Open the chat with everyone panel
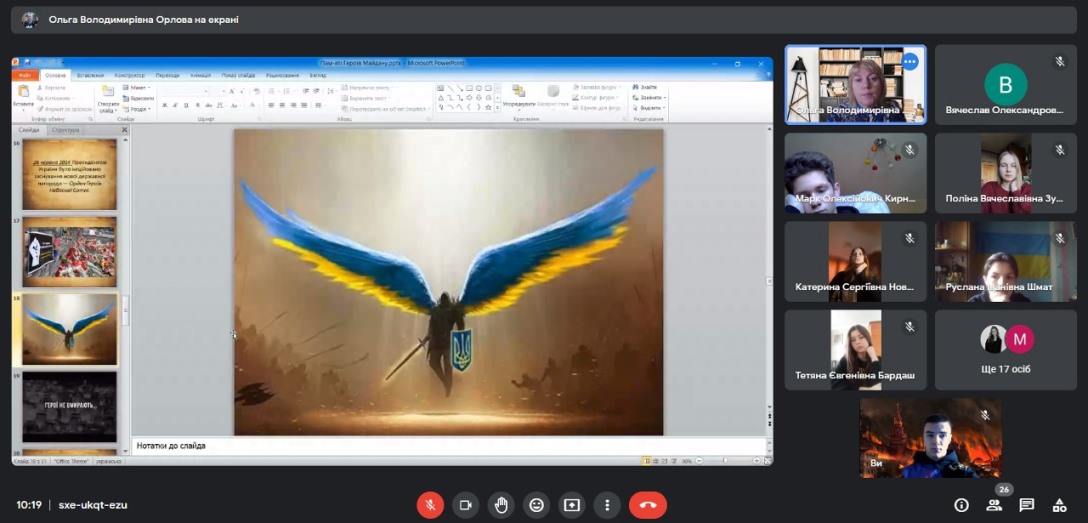The width and height of the screenshot is (1088, 523). point(1026,505)
